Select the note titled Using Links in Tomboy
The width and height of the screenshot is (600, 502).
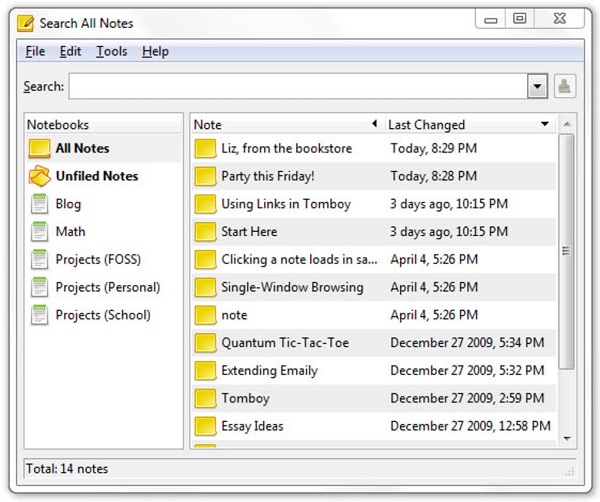(286, 204)
